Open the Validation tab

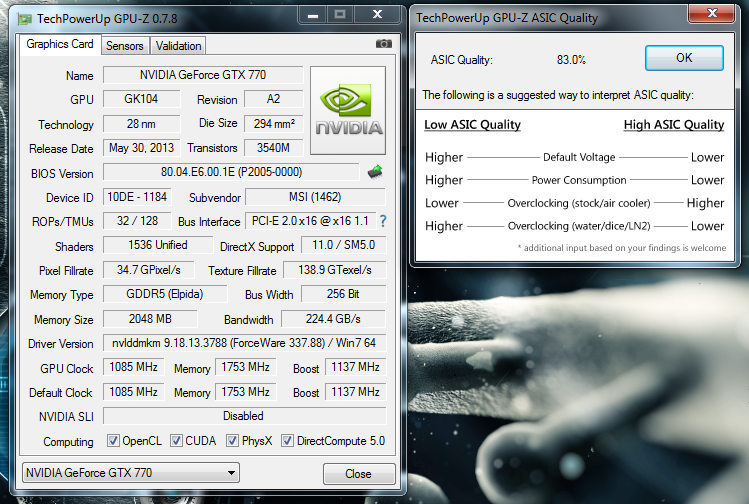click(178, 46)
